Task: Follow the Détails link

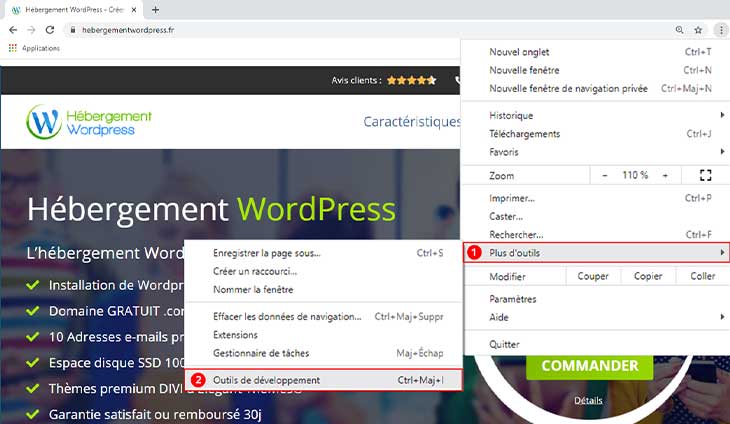Action: point(588,400)
